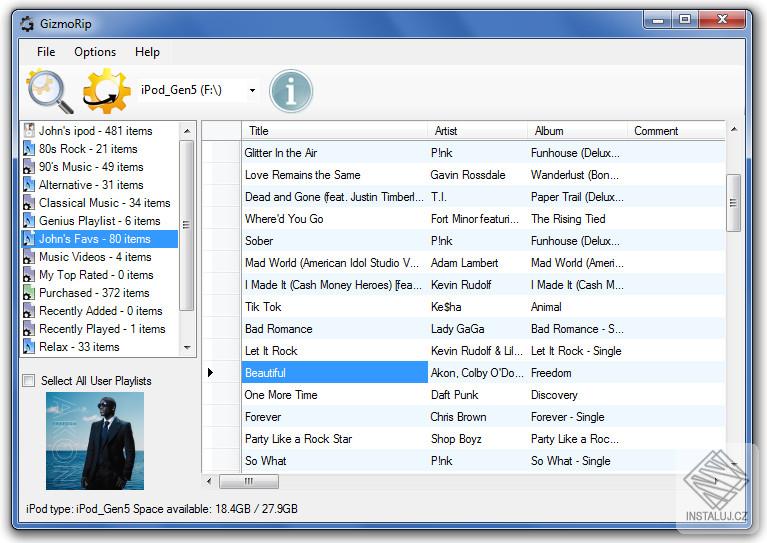The height and width of the screenshot is (543, 767).
Task: Click the playlist icon for 80s Rock
Action: click(29, 149)
